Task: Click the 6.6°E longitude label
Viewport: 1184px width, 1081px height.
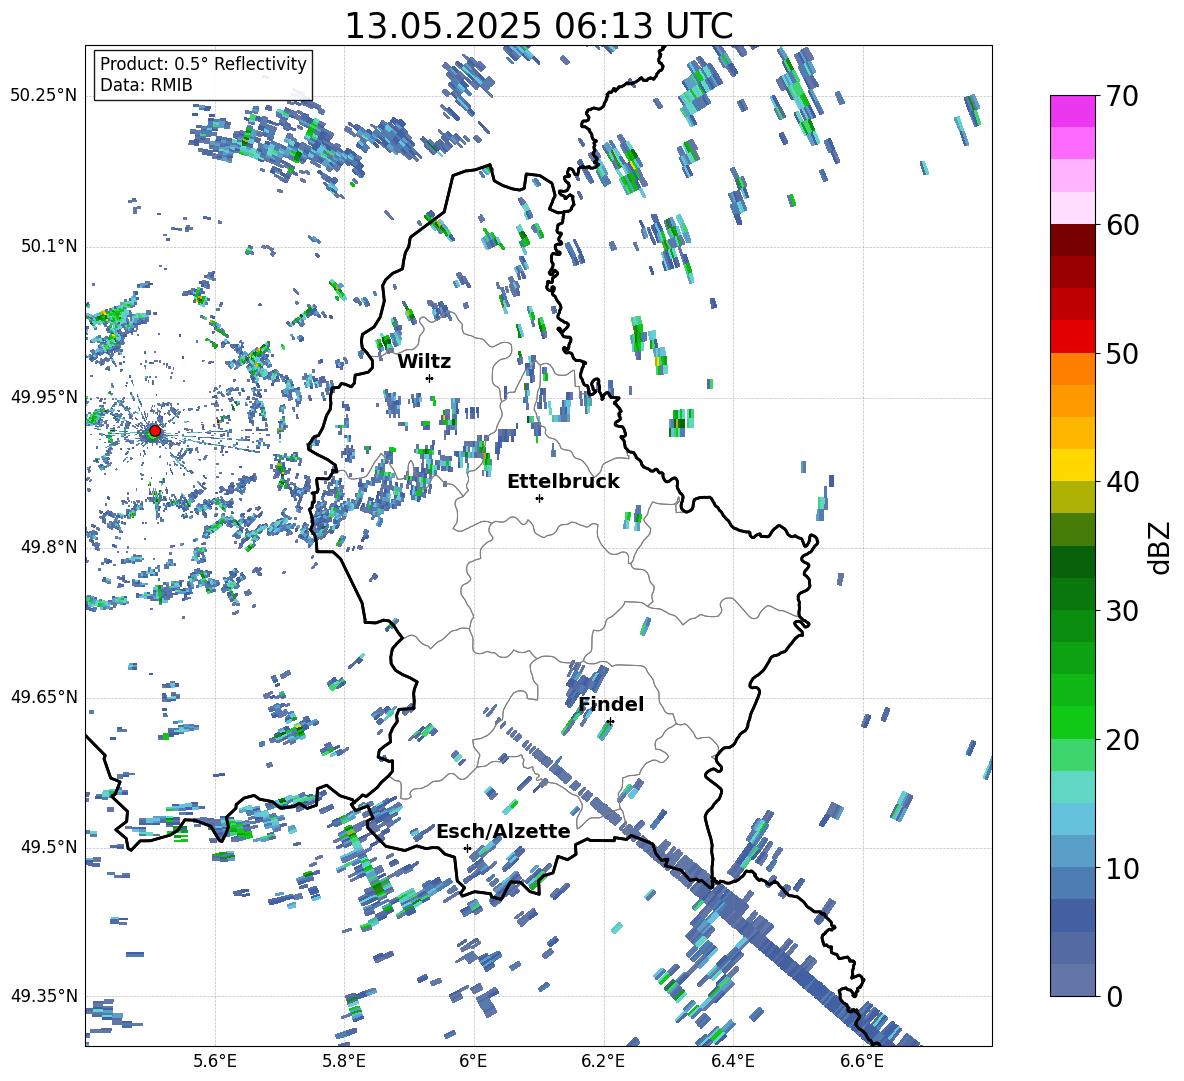Action: (862, 1061)
